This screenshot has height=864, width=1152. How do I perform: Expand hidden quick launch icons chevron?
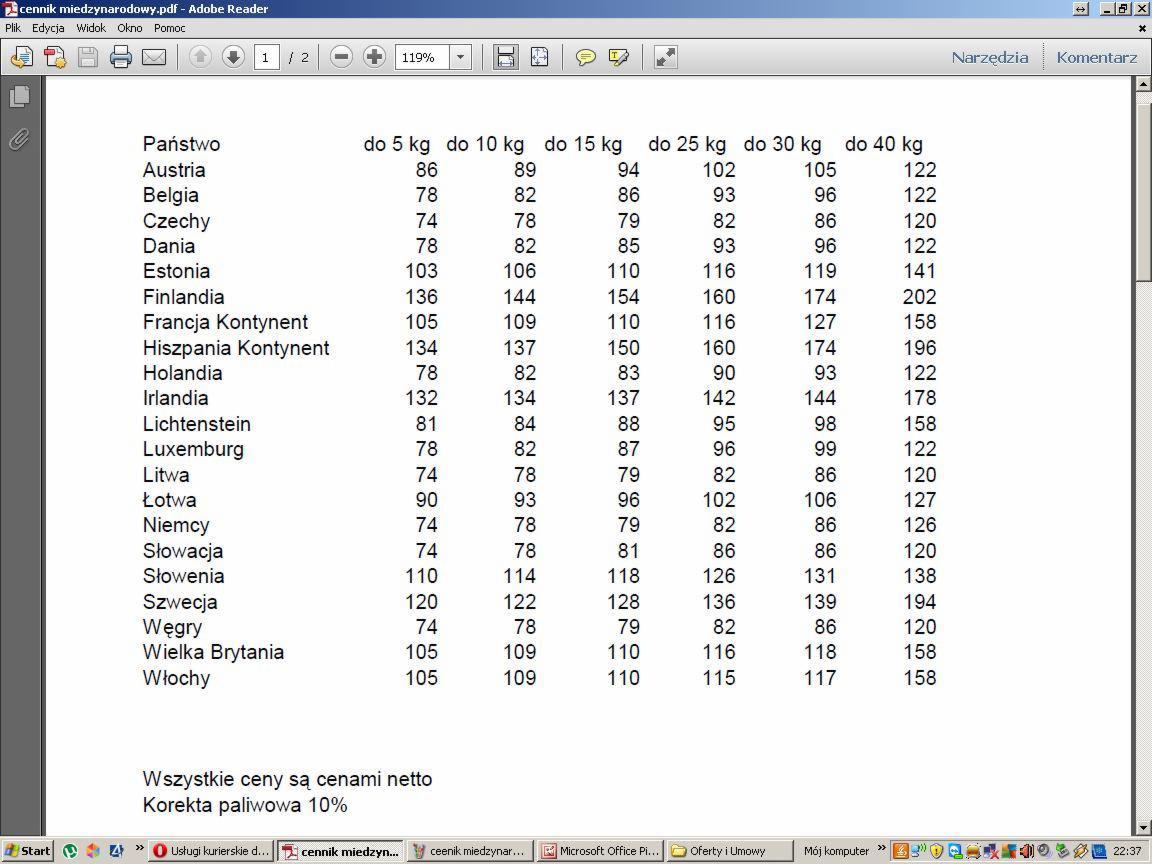139,850
